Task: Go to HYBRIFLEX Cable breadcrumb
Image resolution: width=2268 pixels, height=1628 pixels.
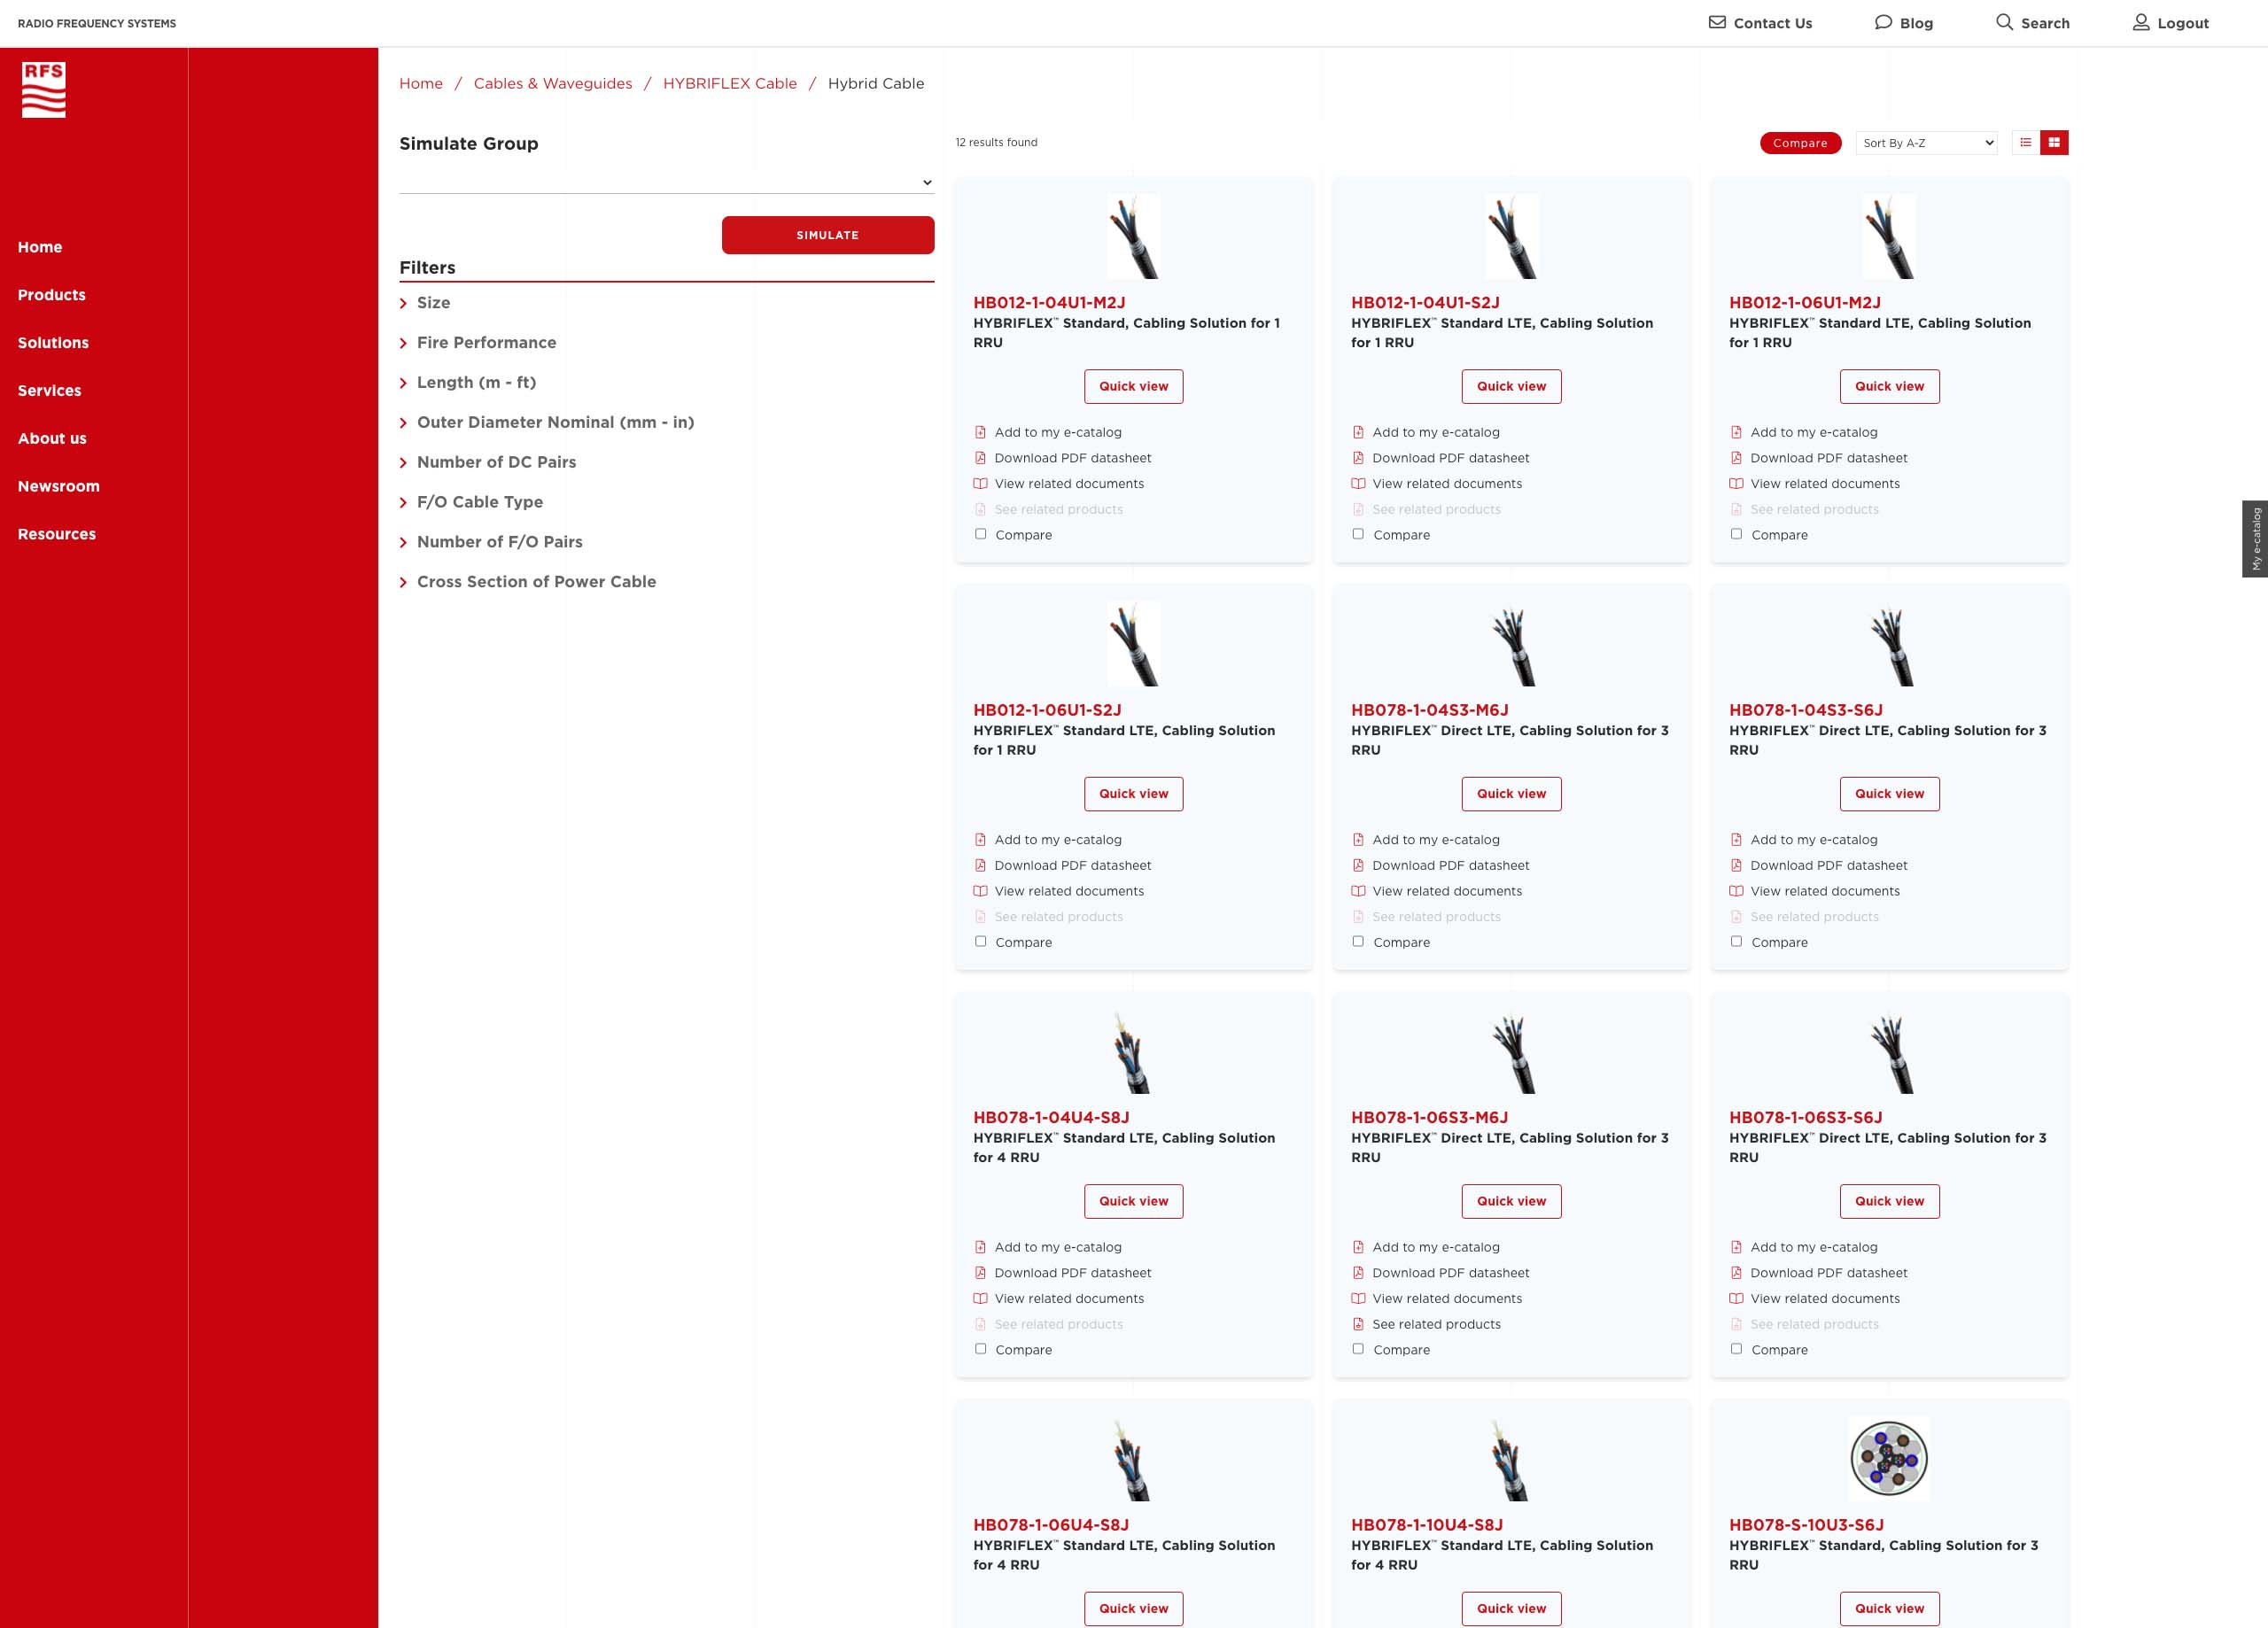Action: (730, 83)
